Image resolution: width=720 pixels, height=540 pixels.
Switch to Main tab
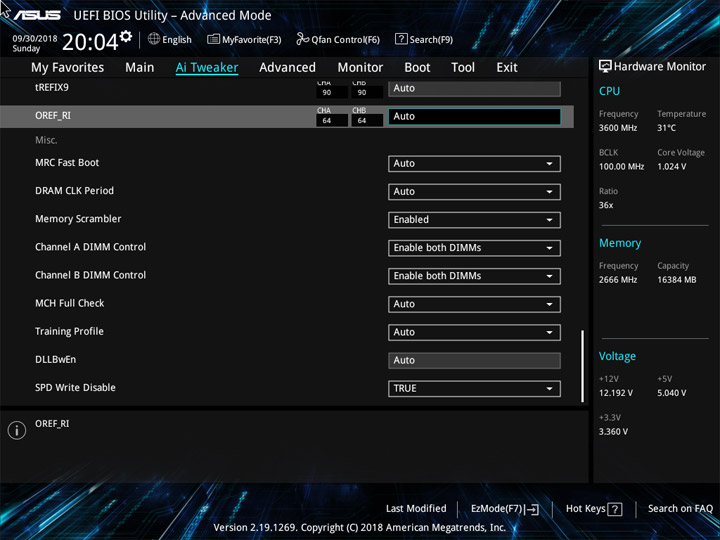pyautogui.click(x=140, y=68)
